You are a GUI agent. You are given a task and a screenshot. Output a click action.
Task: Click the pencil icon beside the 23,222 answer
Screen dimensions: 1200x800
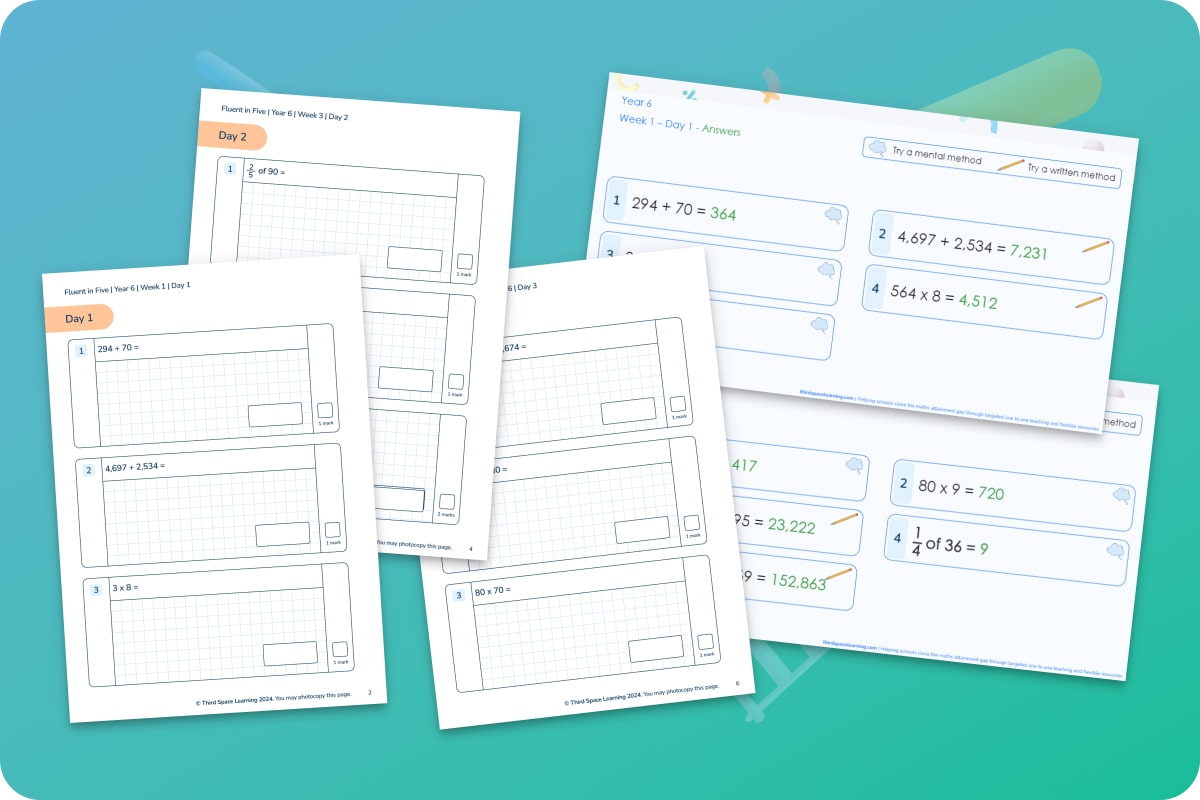[845, 519]
